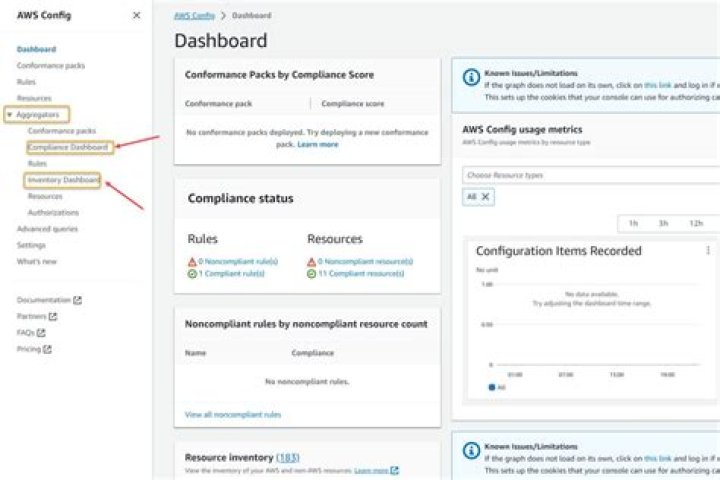Remove the All resource type filter tag
The image size is (720, 480).
pyautogui.click(x=486, y=197)
